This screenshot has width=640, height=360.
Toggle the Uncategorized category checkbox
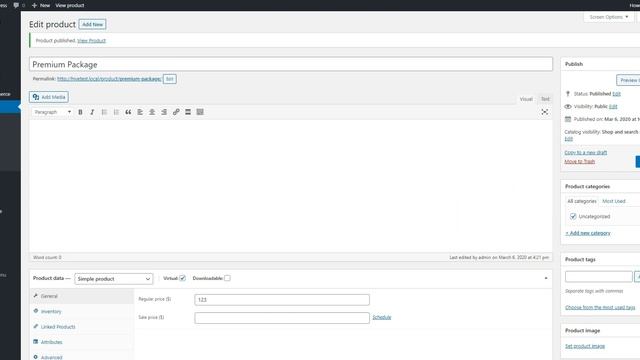click(573, 216)
